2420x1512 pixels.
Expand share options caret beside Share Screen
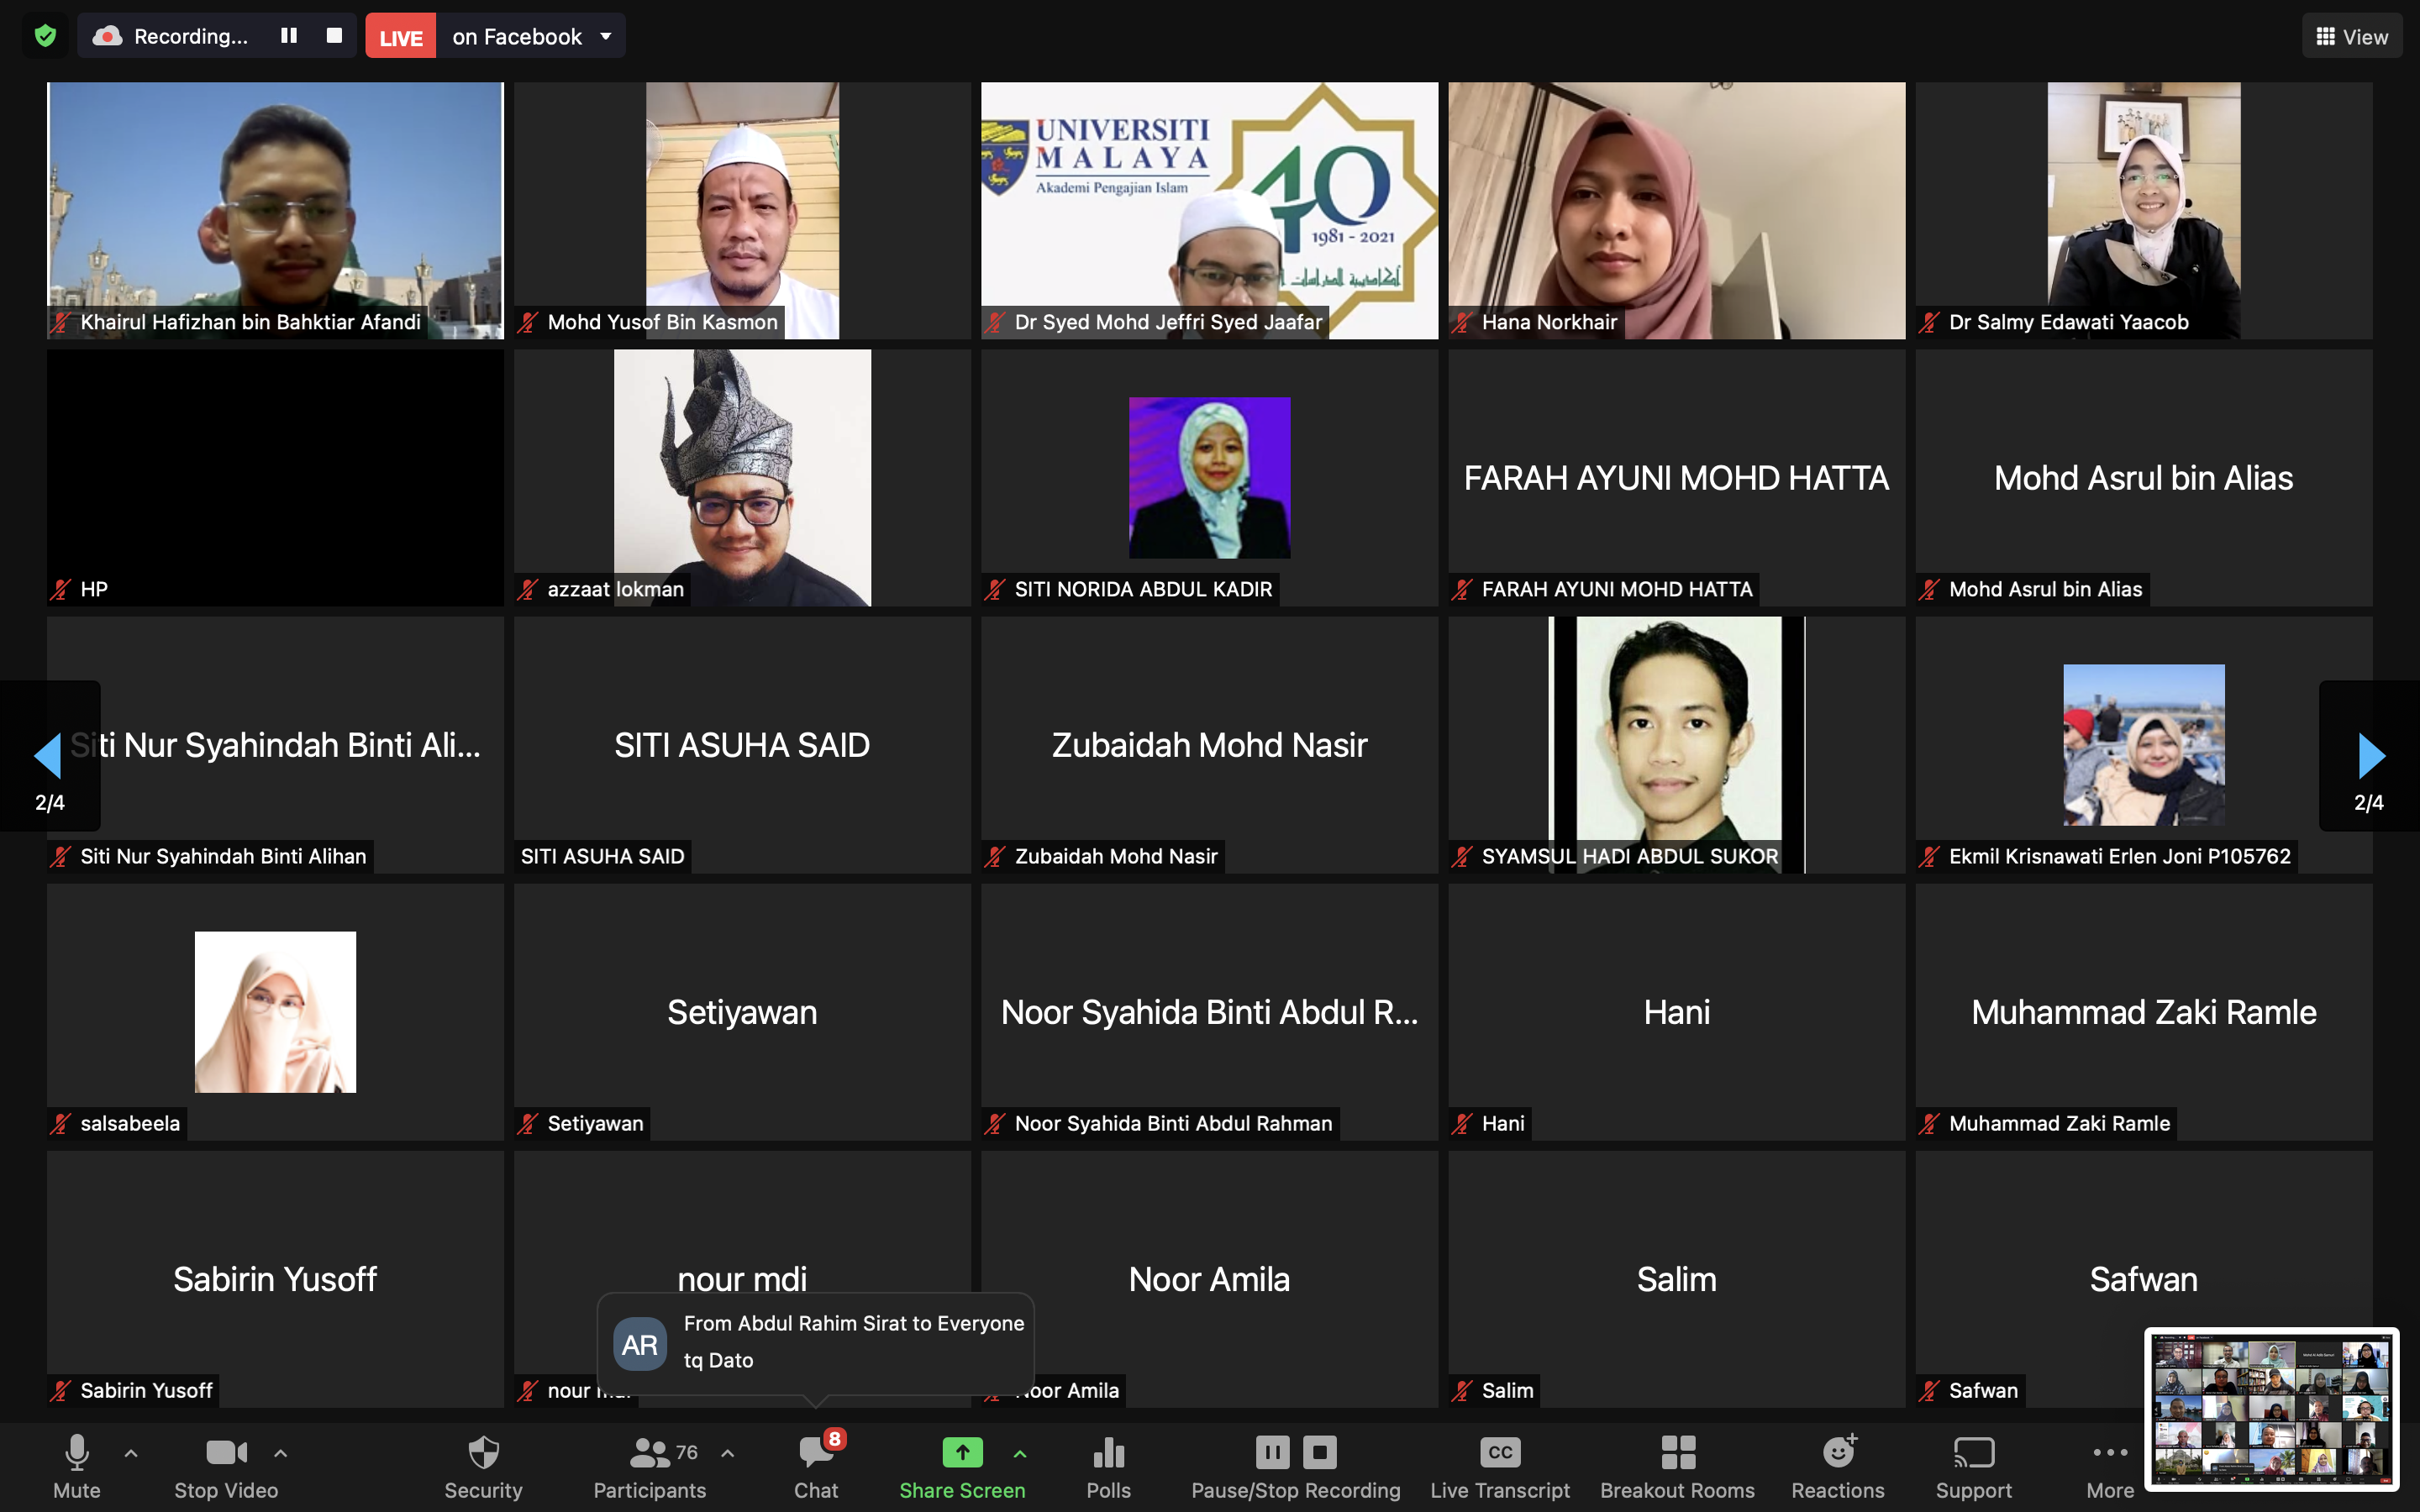(x=1020, y=1453)
